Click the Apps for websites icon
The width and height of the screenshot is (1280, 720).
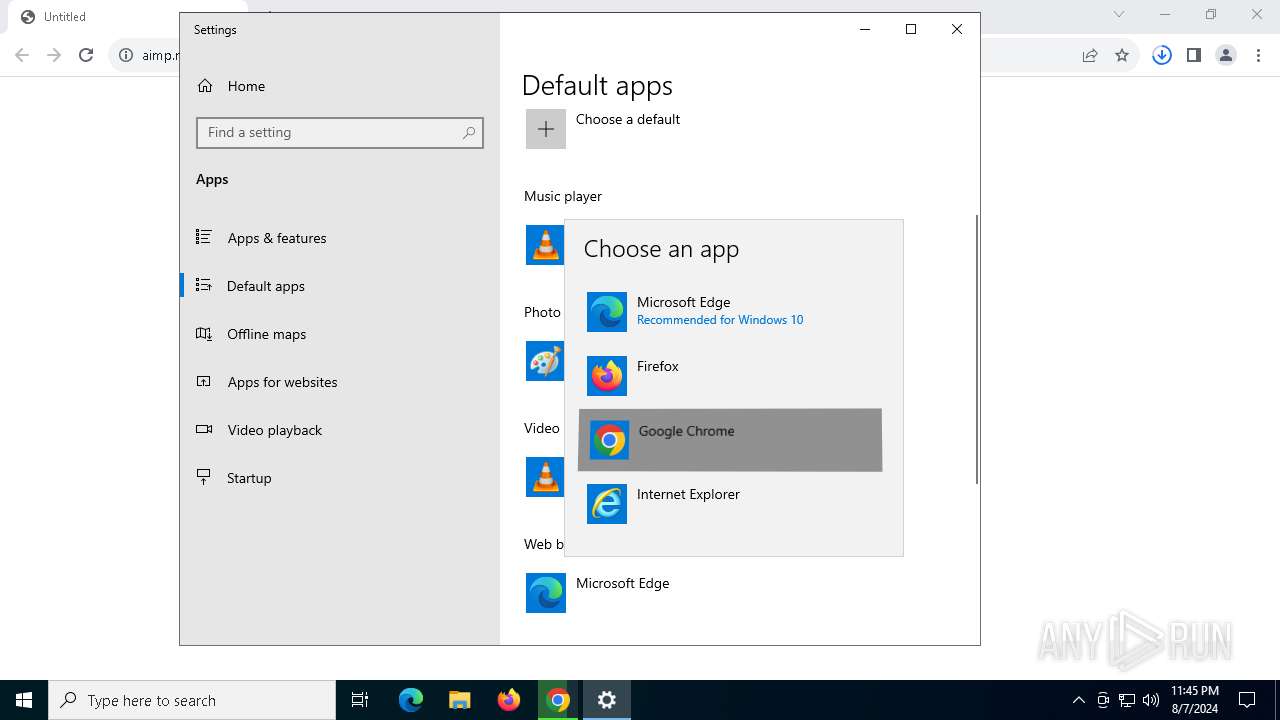point(204,382)
